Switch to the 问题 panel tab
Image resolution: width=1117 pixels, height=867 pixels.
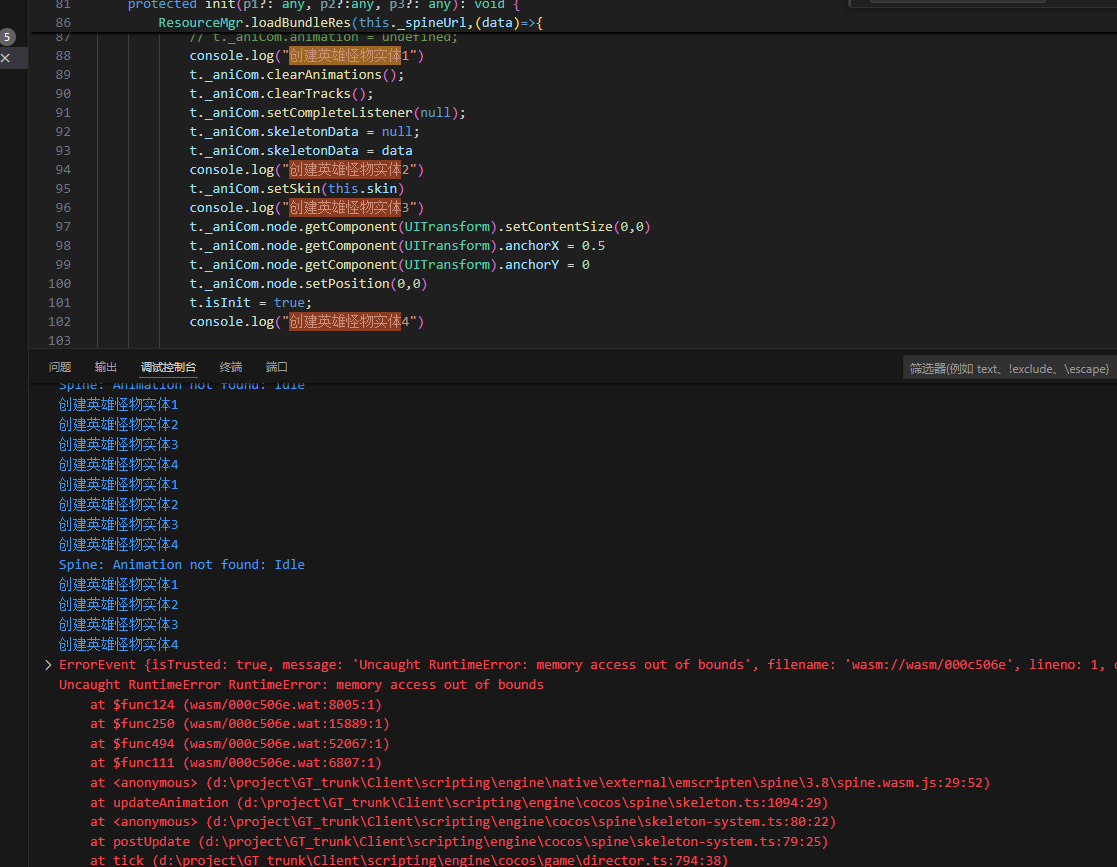pos(60,367)
